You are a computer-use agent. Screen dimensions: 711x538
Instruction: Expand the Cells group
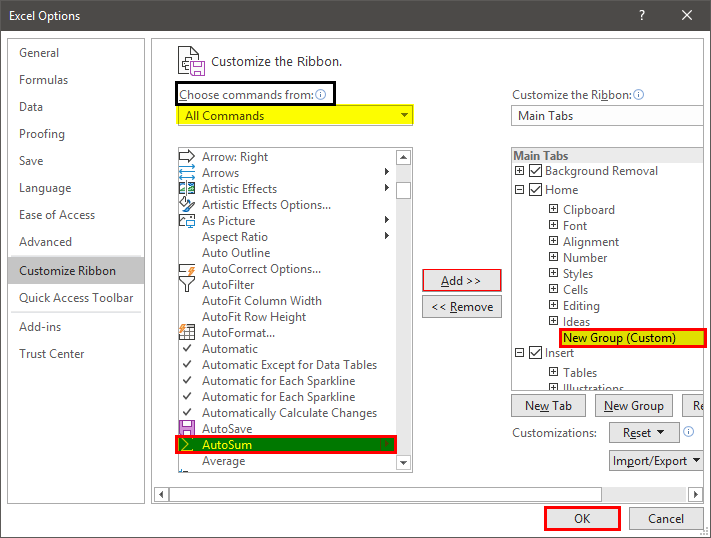pyautogui.click(x=553, y=289)
